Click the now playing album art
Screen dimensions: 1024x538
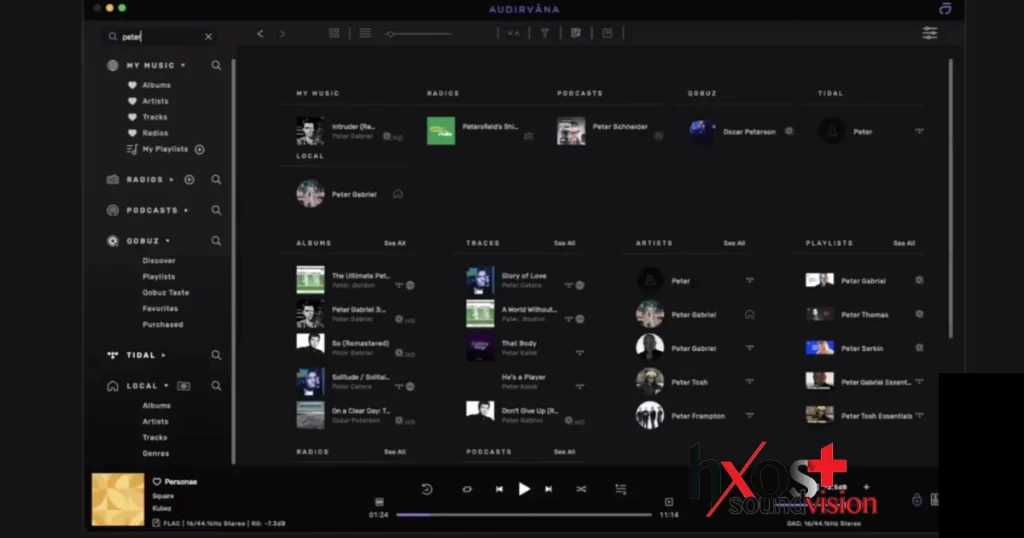[118, 499]
